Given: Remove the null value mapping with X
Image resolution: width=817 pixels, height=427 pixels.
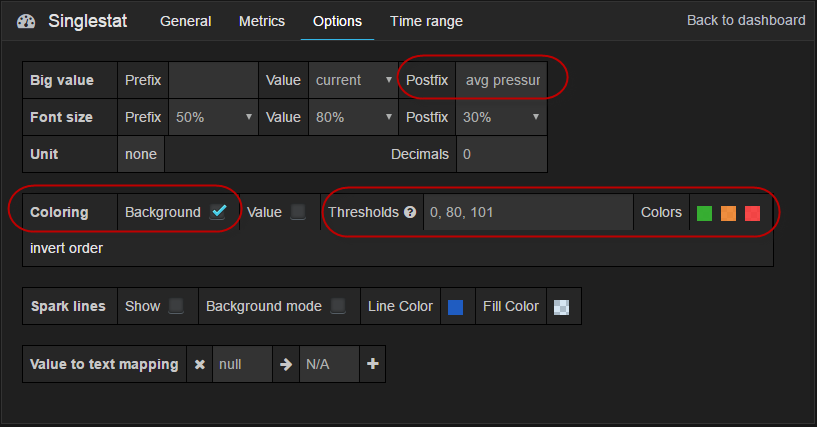Looking at the screenshot, I should point(199,365).
